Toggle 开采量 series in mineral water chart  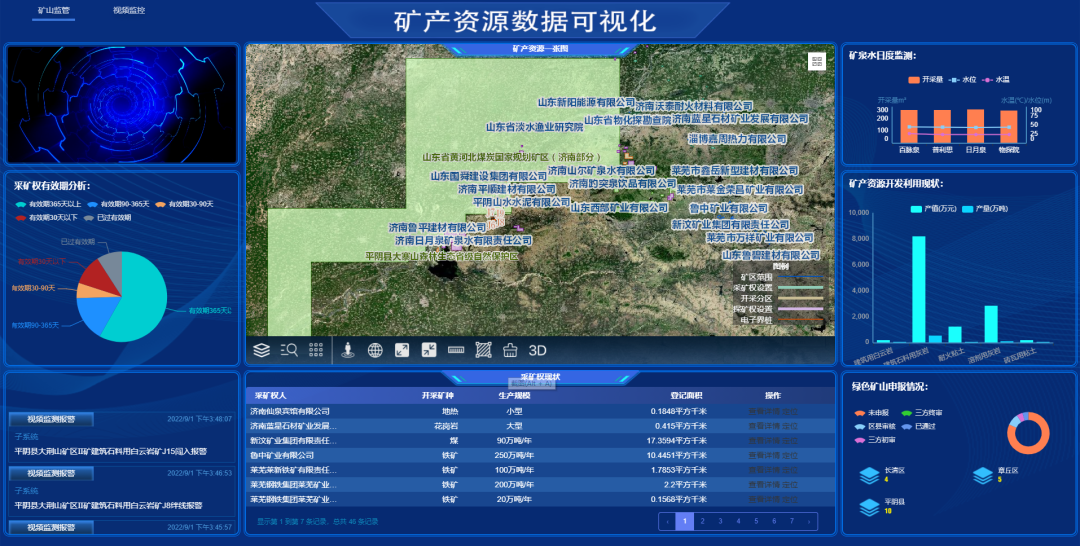click(x=926, y=80)
